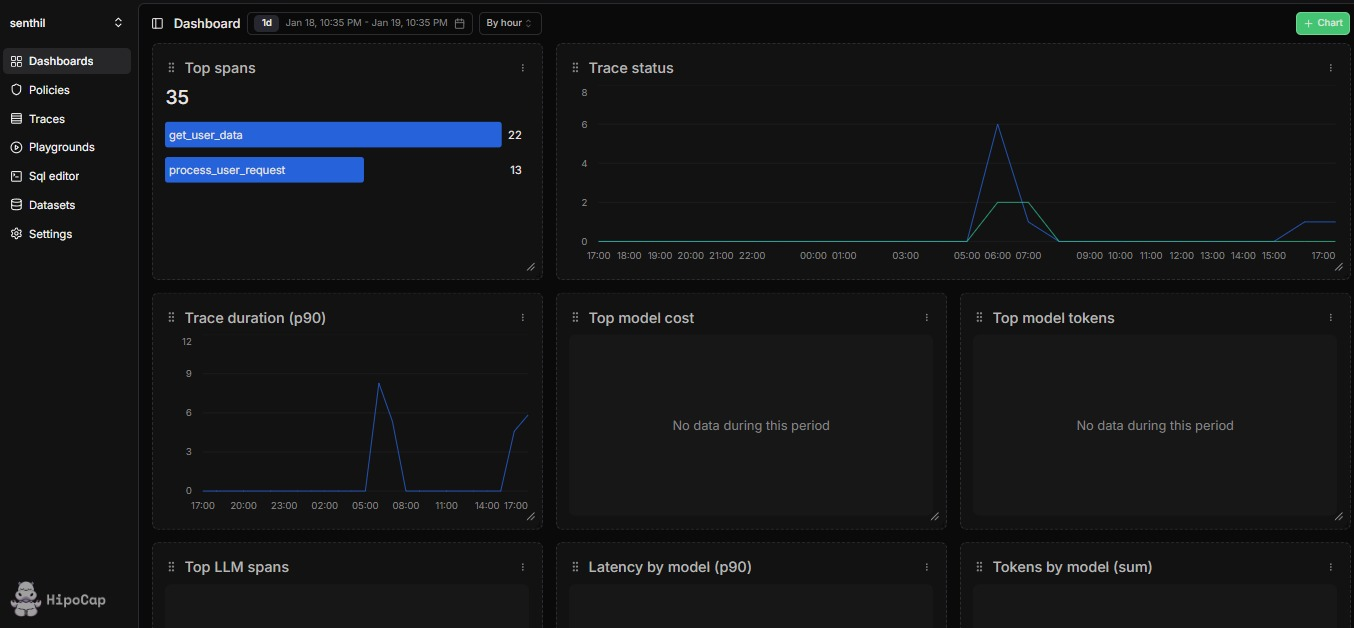Click the Policies shield icon
The image size is (1354, 628).
(16, 90)
